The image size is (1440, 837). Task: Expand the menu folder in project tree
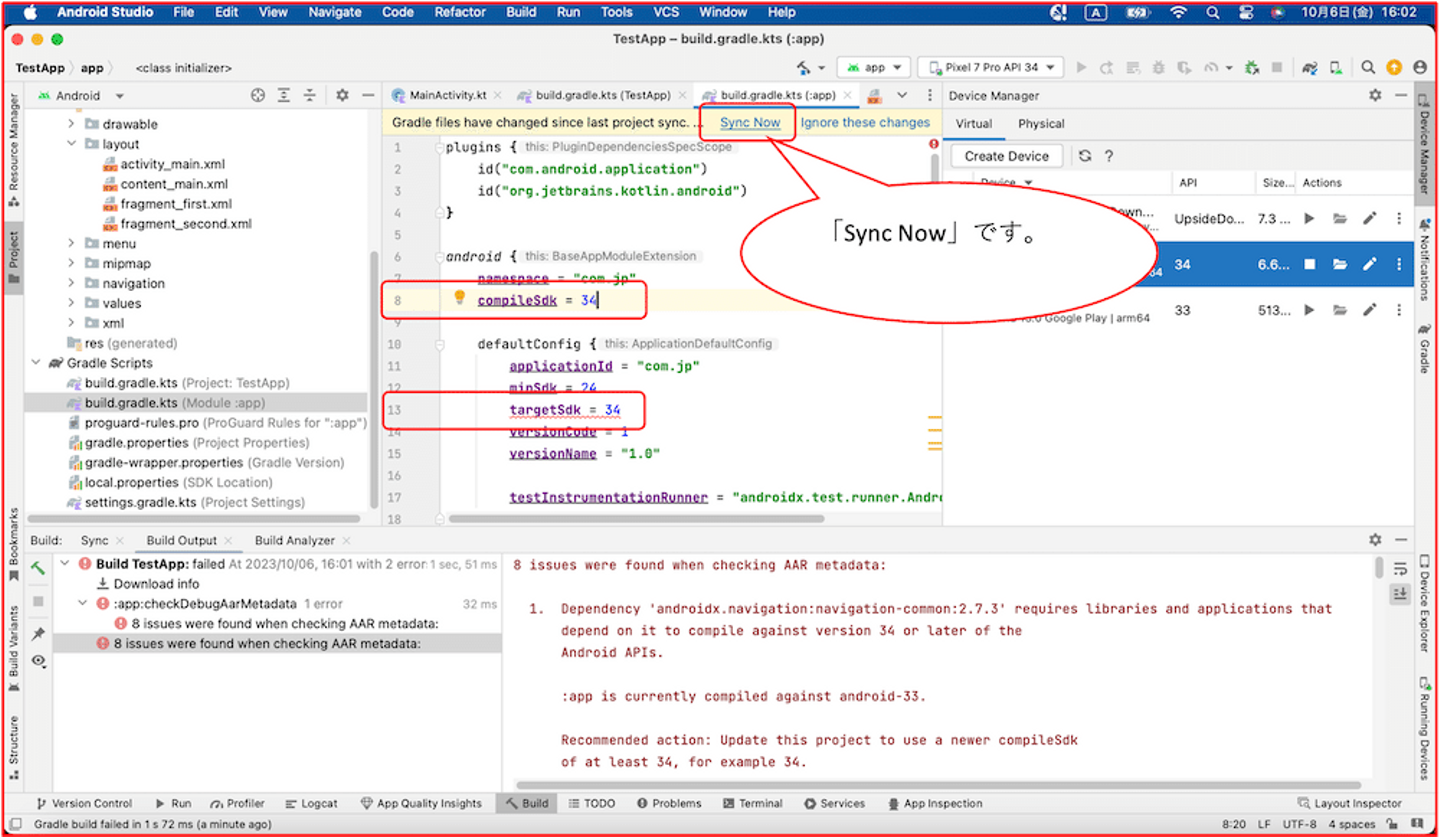[x=71, y=244]
